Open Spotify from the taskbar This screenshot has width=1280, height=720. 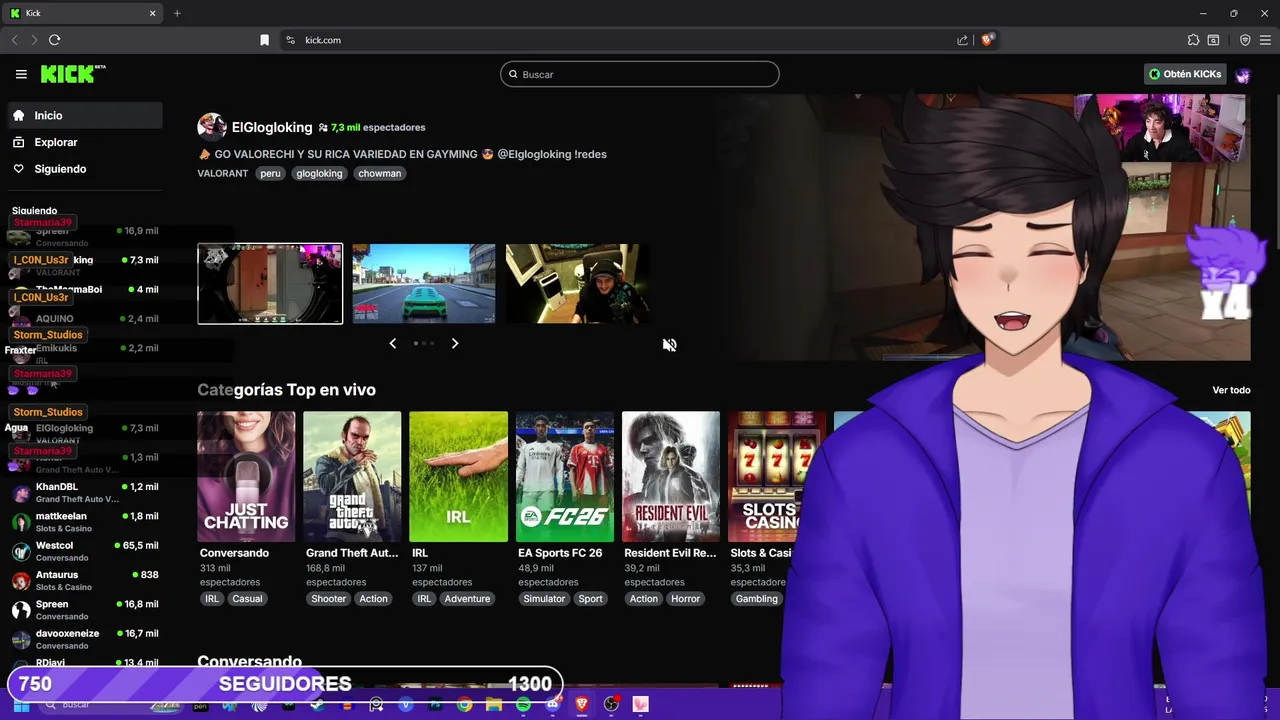tap(523, 705)
